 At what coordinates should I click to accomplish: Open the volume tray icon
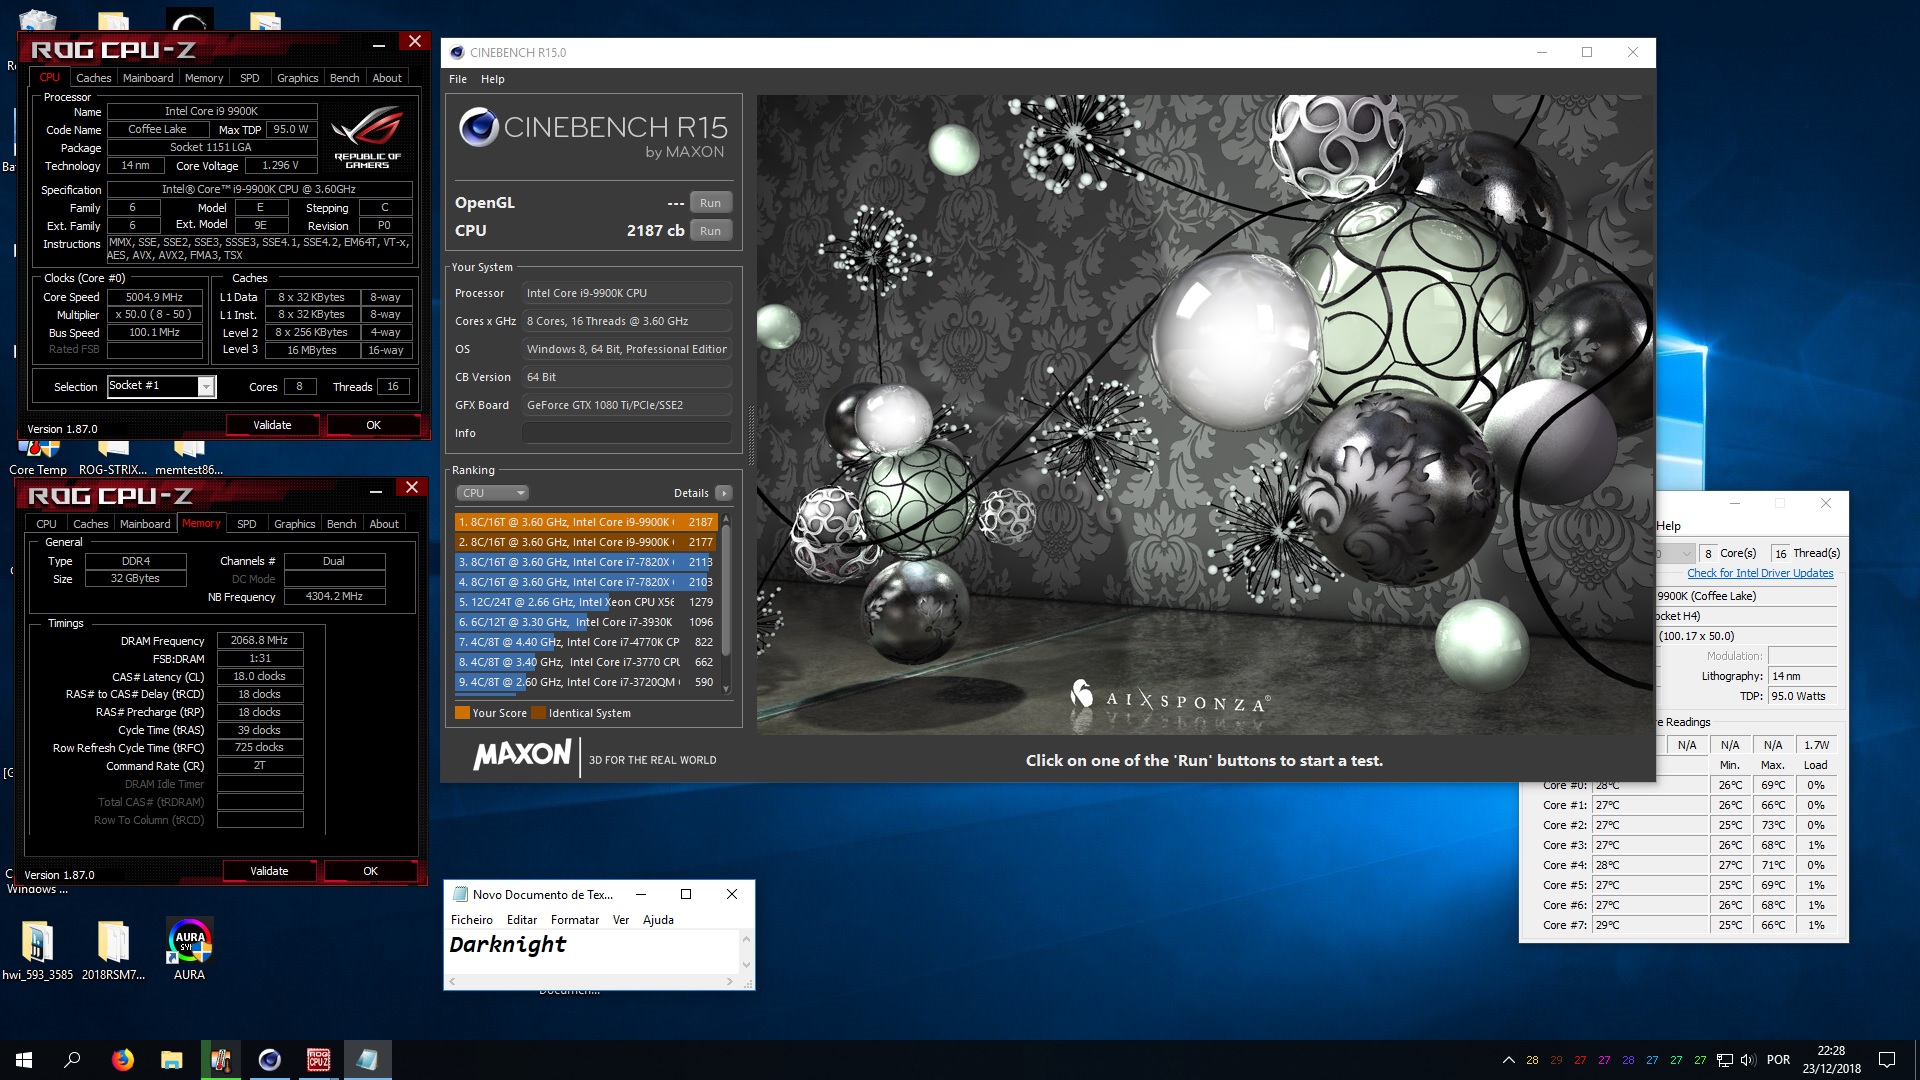[x=1748, y=1060]
